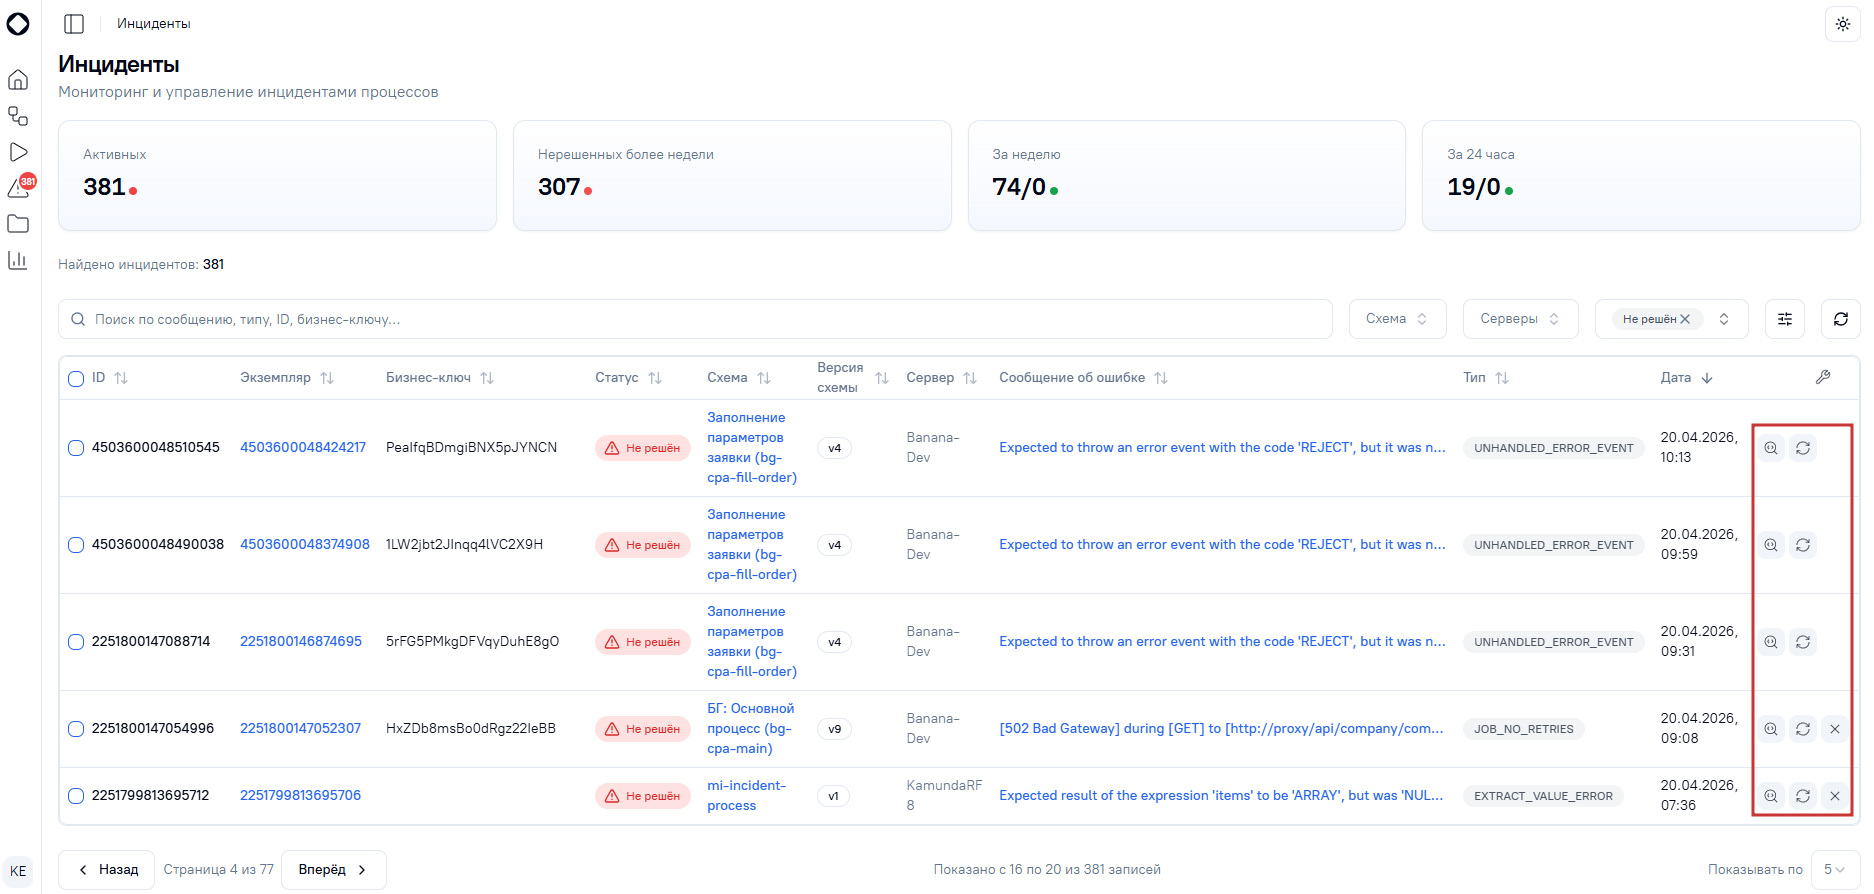Check the box for incident 2251800147054996

click(x=76, y=729)
